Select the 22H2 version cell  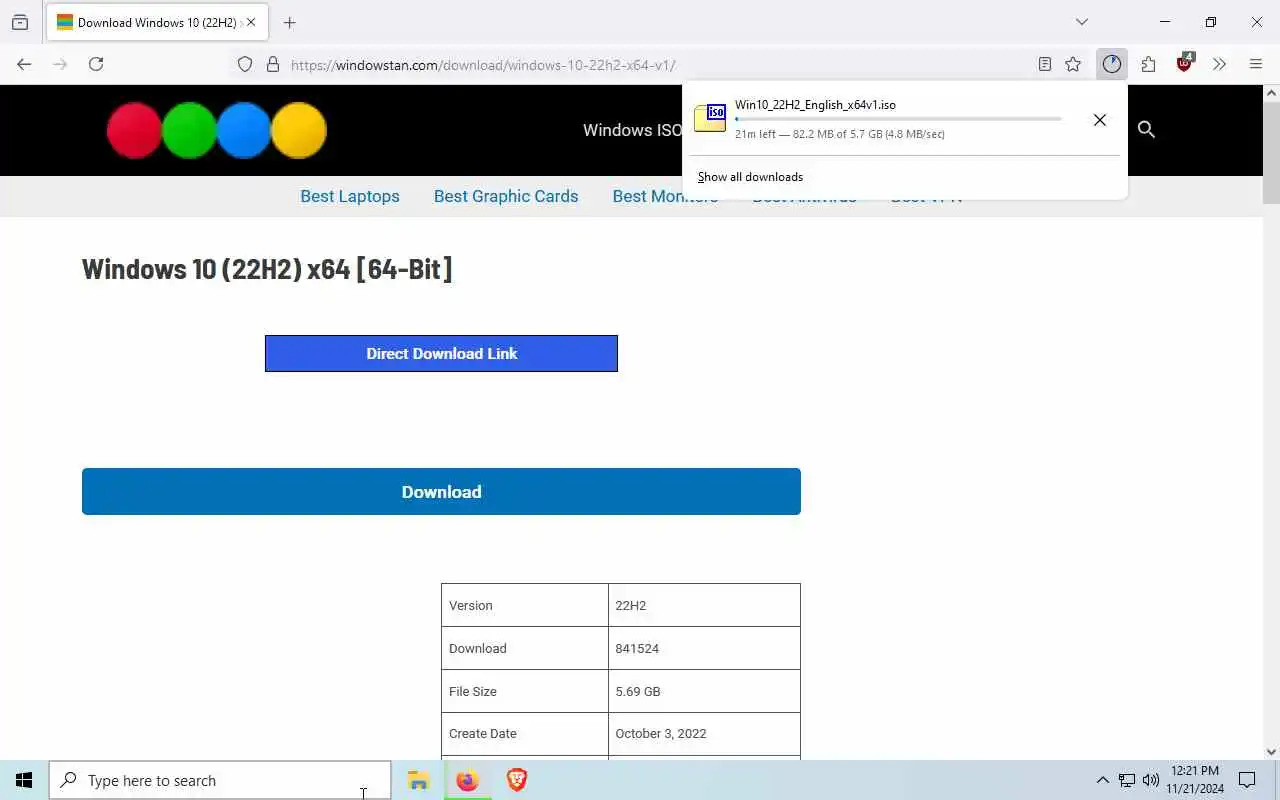coord(704,605)
